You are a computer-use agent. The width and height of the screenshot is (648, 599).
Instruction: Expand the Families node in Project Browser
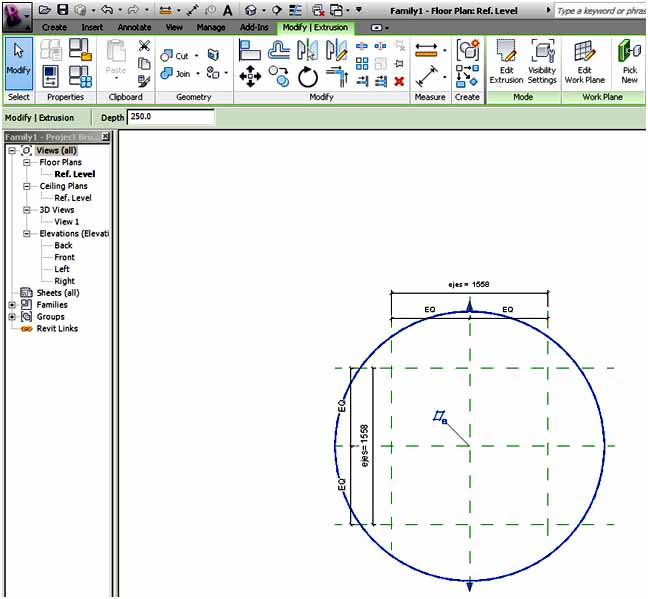13,305
